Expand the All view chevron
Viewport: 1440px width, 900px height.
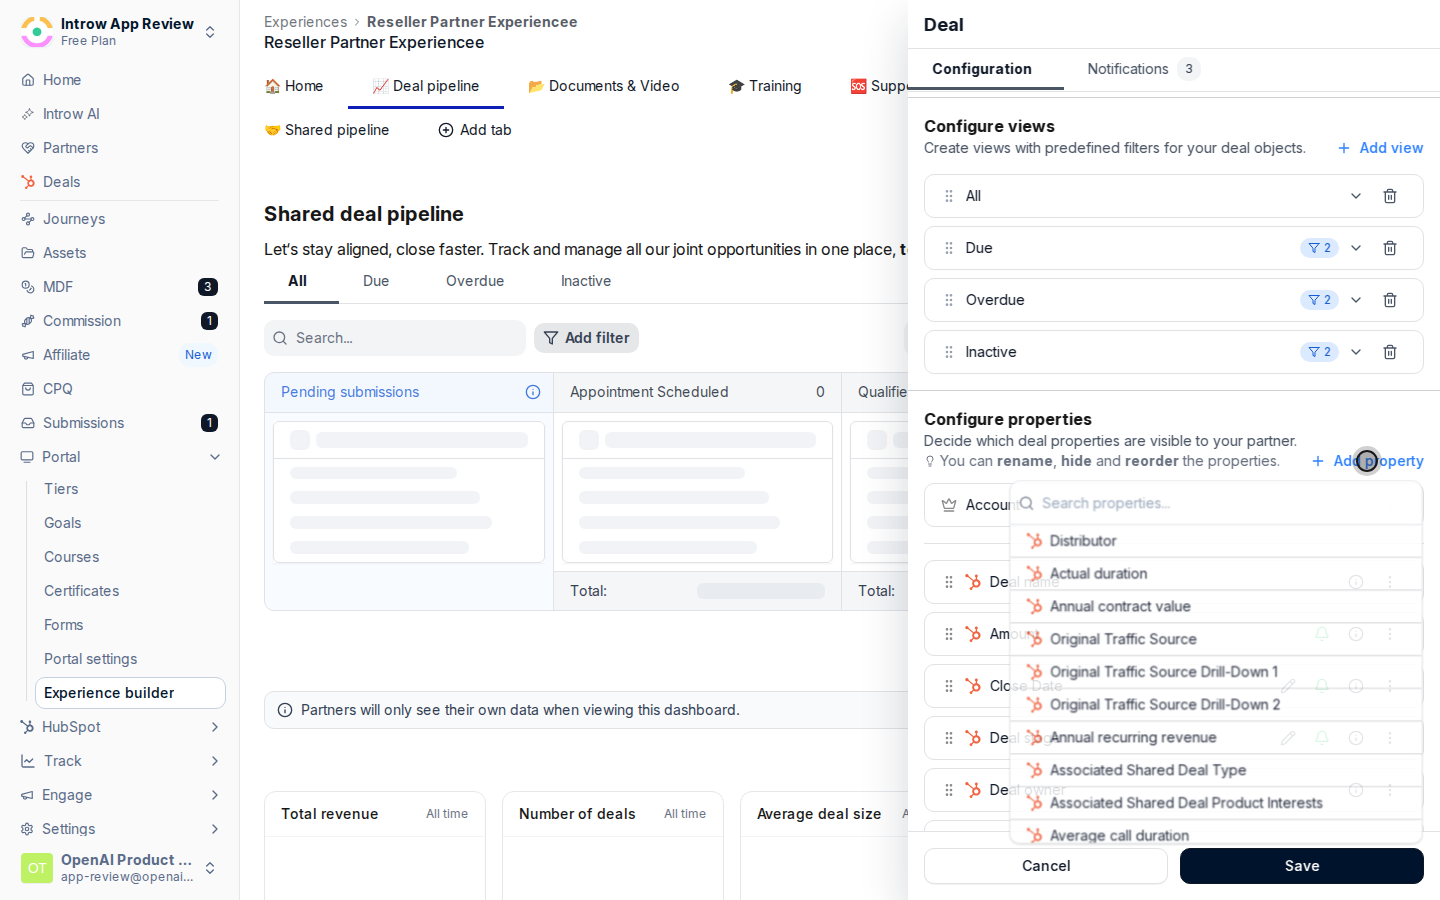point(1356,196)
